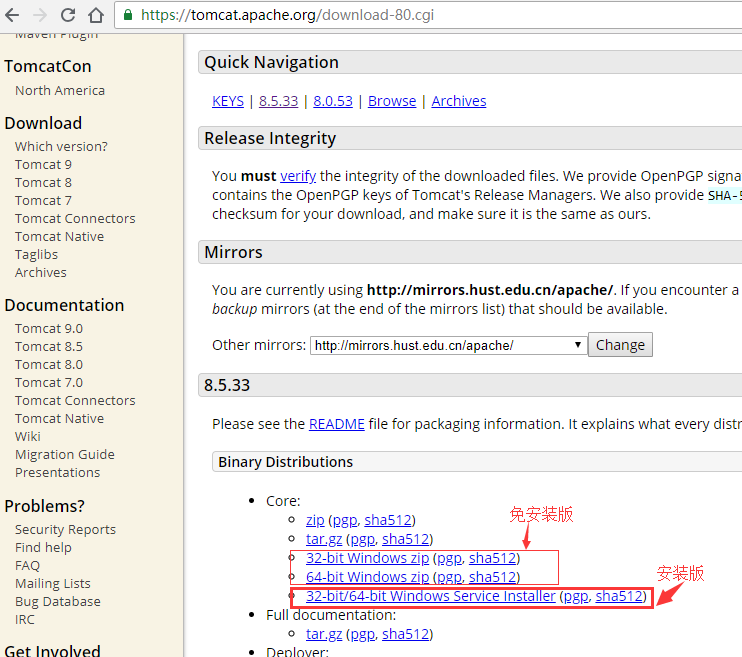Open the README file link

click(x=336, y=424)
